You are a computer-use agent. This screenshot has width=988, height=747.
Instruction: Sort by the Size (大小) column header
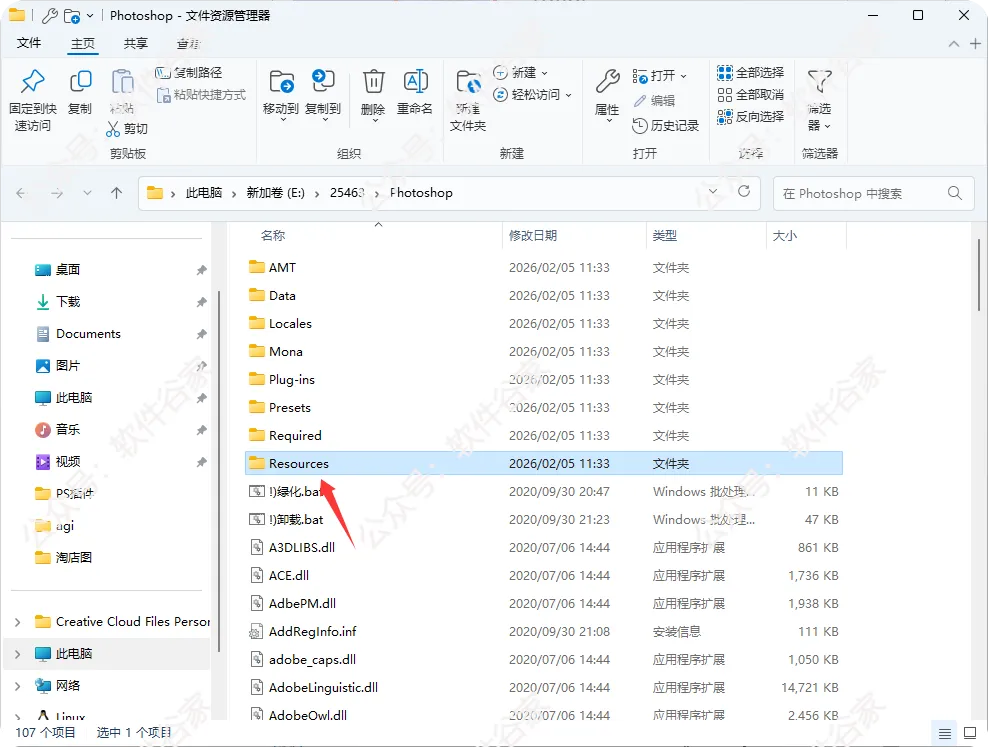(785, 236)
